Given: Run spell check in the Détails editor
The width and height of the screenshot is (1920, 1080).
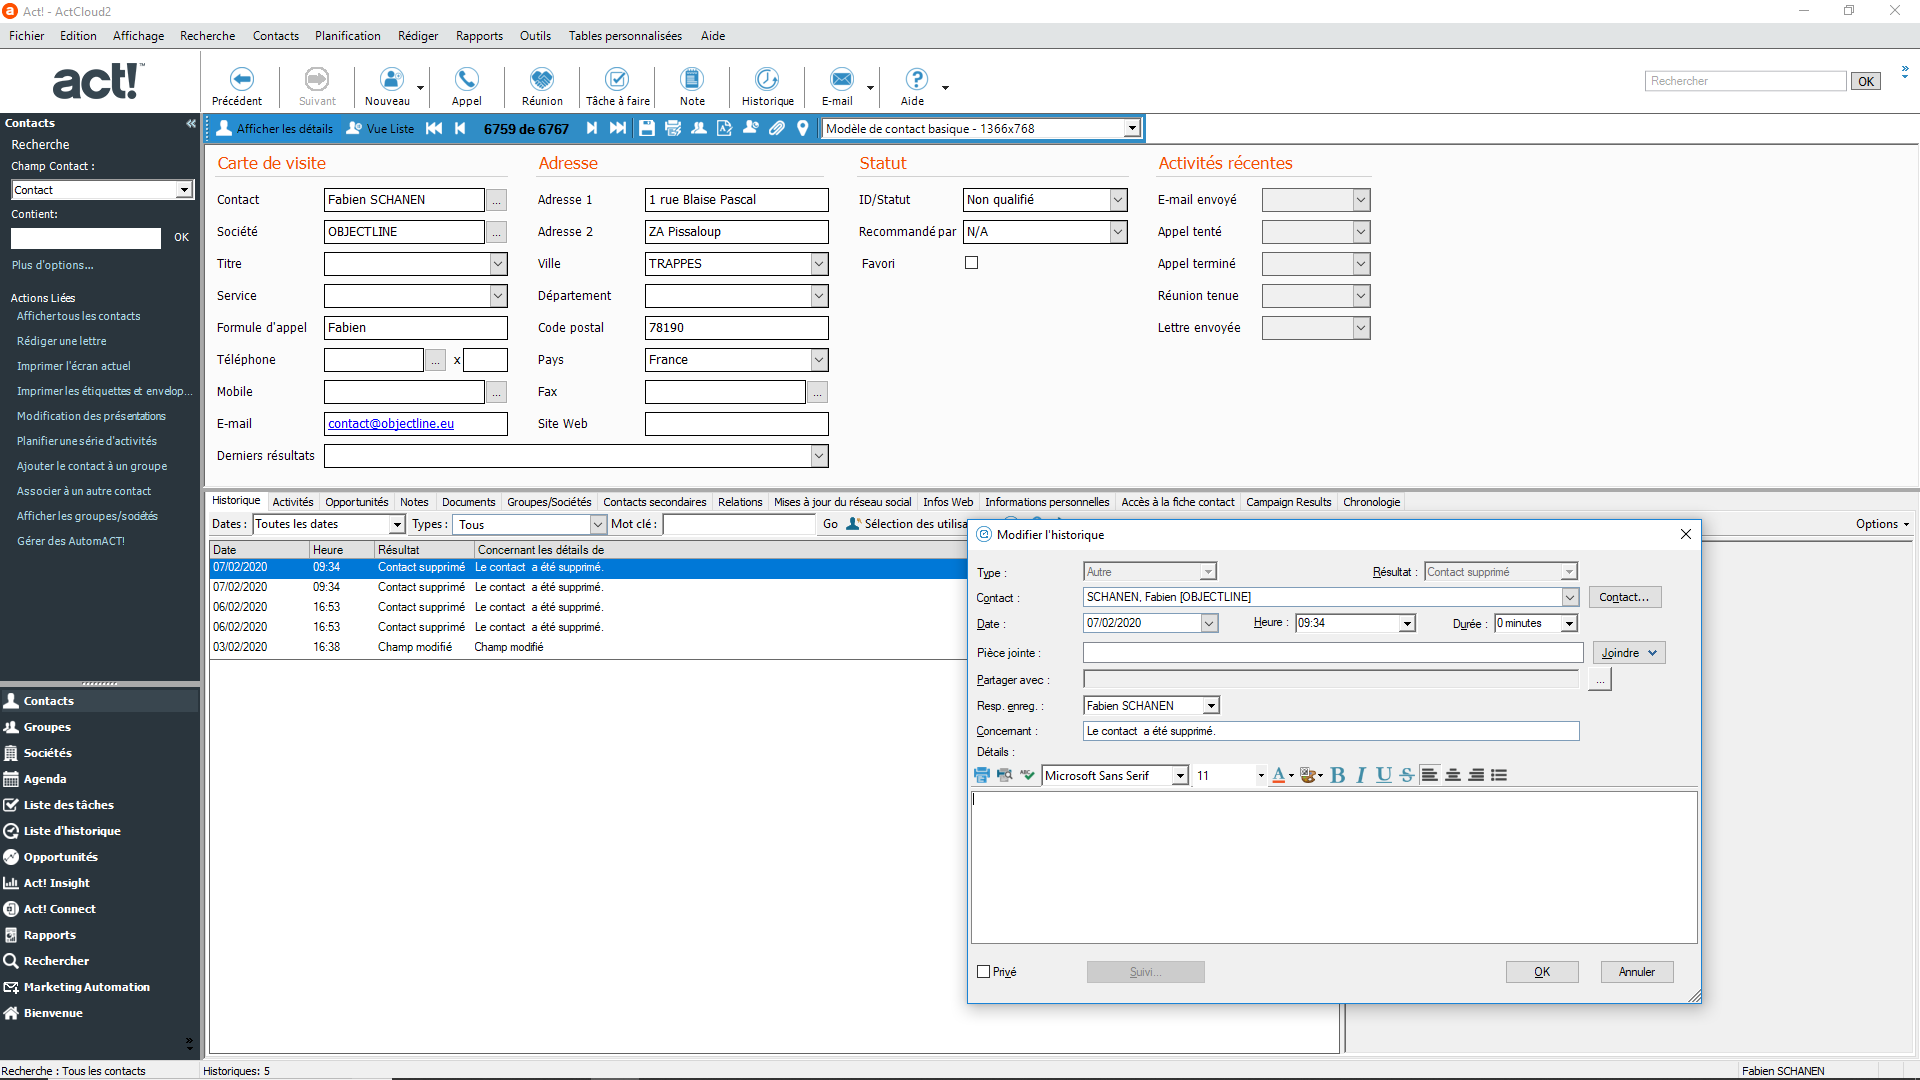Looking at the screenshot, I should coord(1028,775).
